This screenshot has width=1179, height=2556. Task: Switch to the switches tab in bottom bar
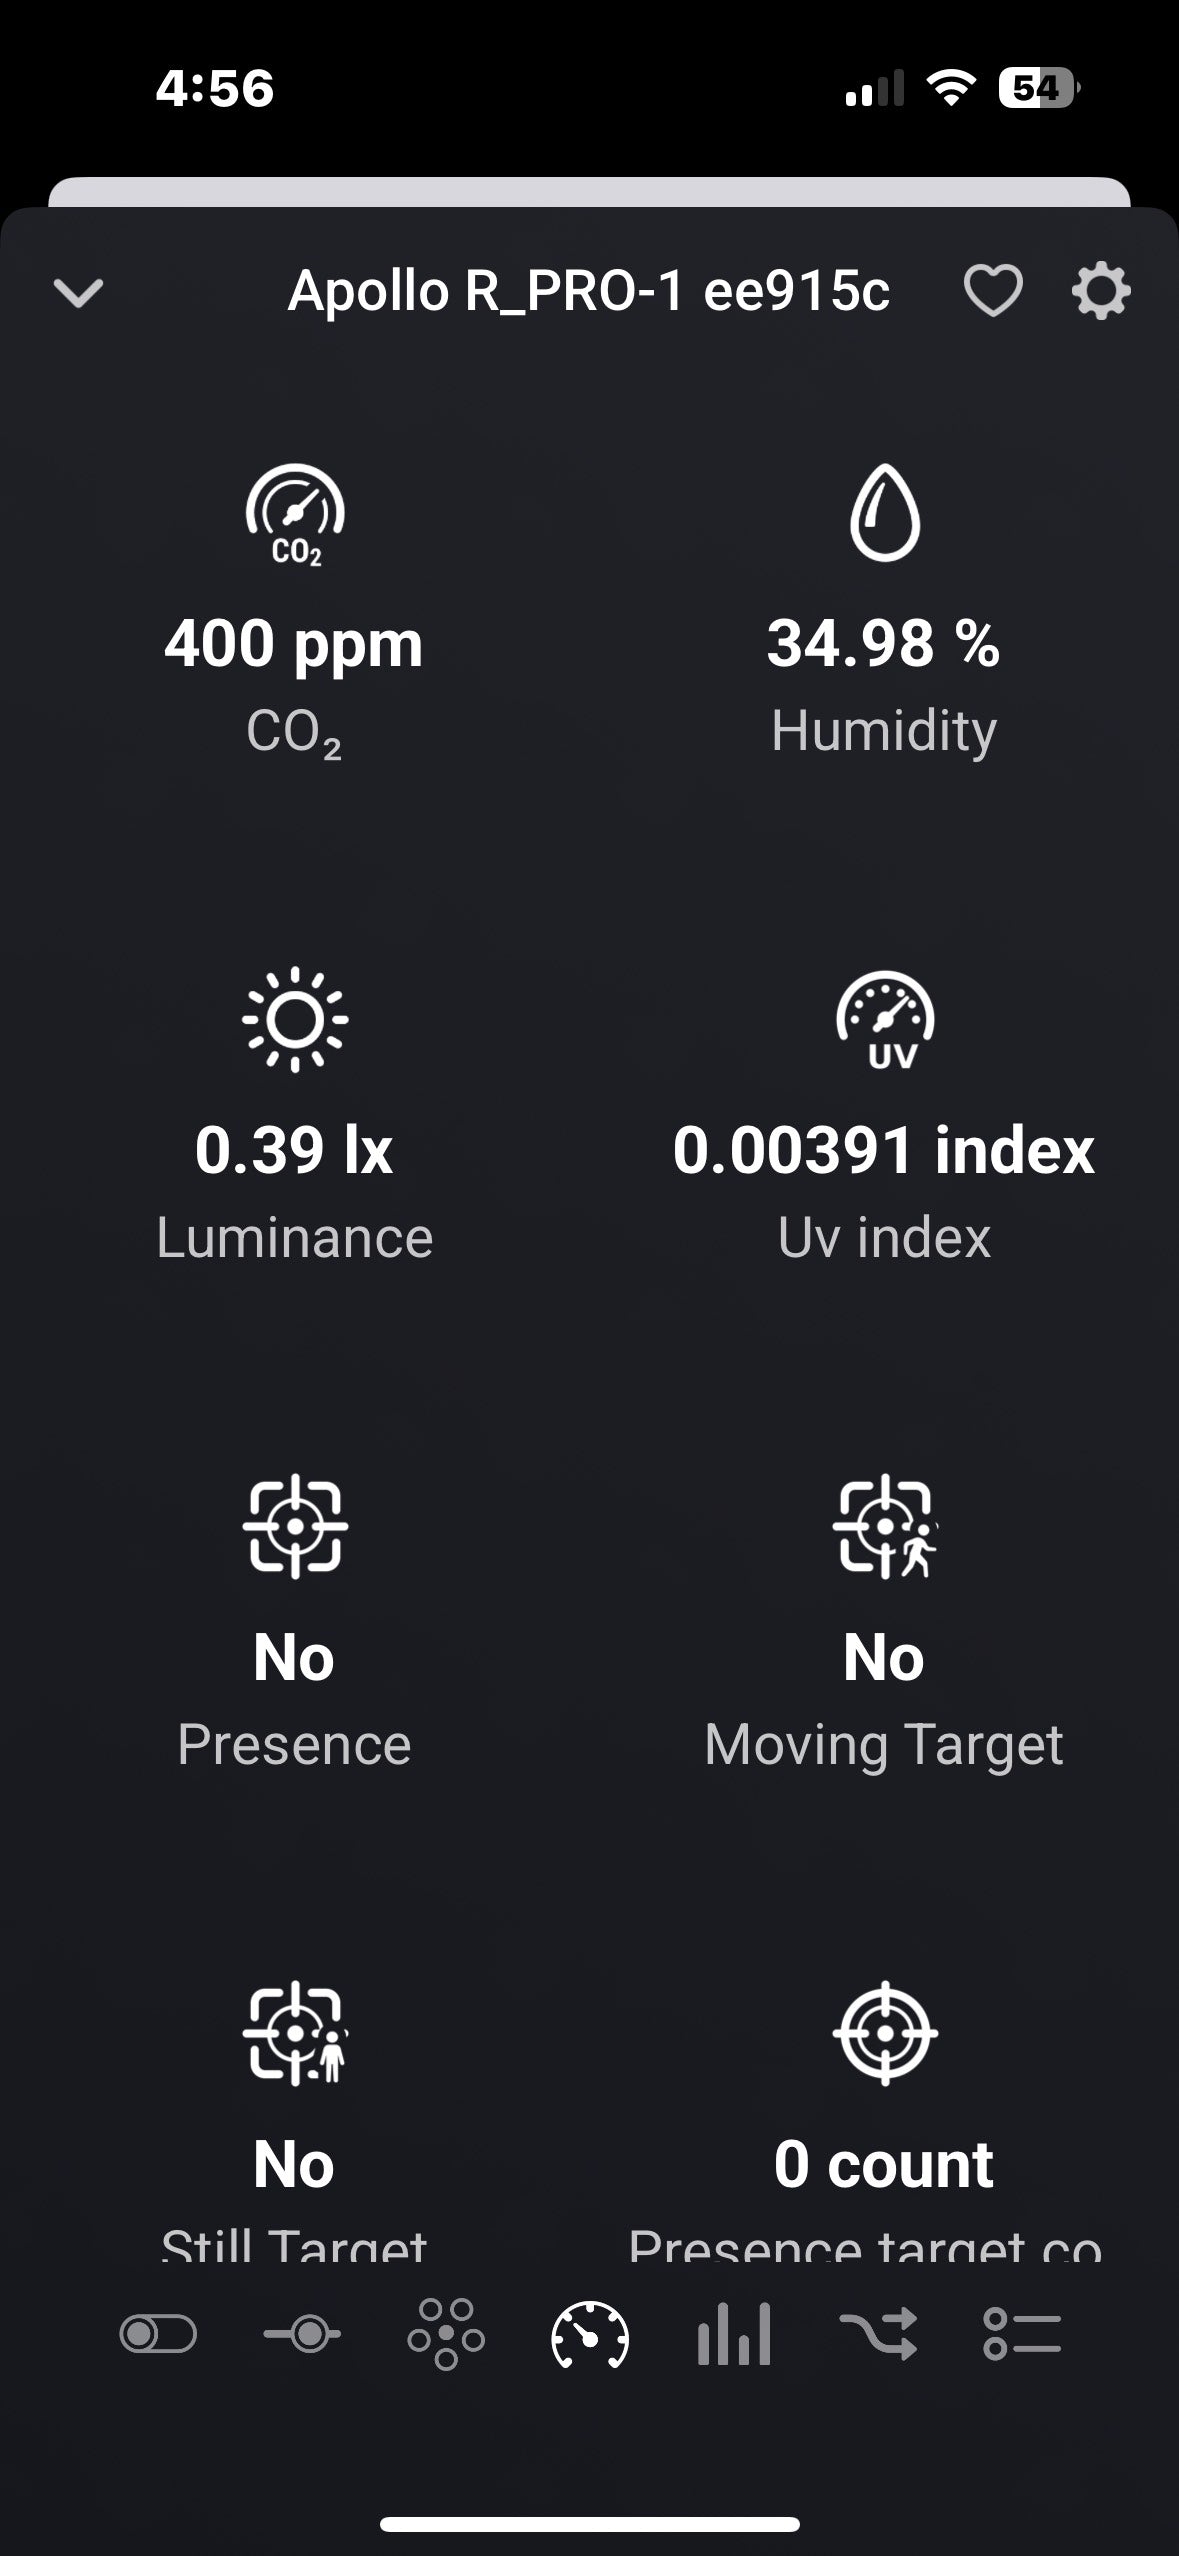click(158, 2335)
